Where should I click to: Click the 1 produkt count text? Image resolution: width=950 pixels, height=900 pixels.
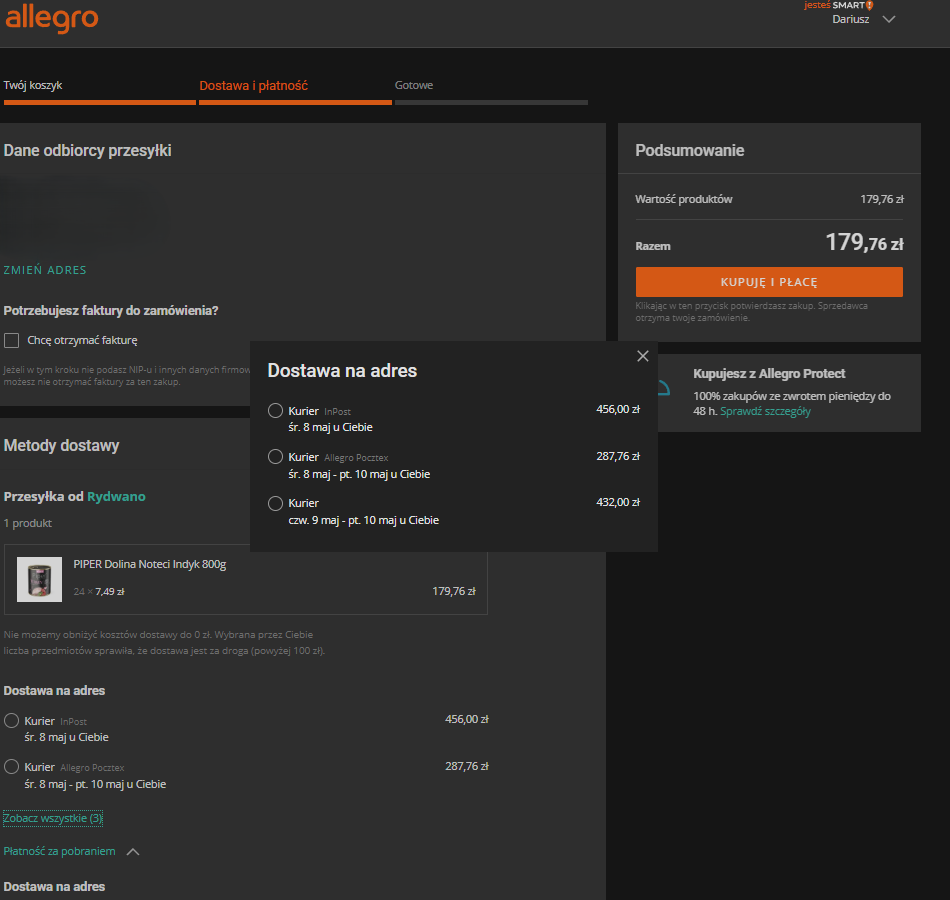[28, 523]
